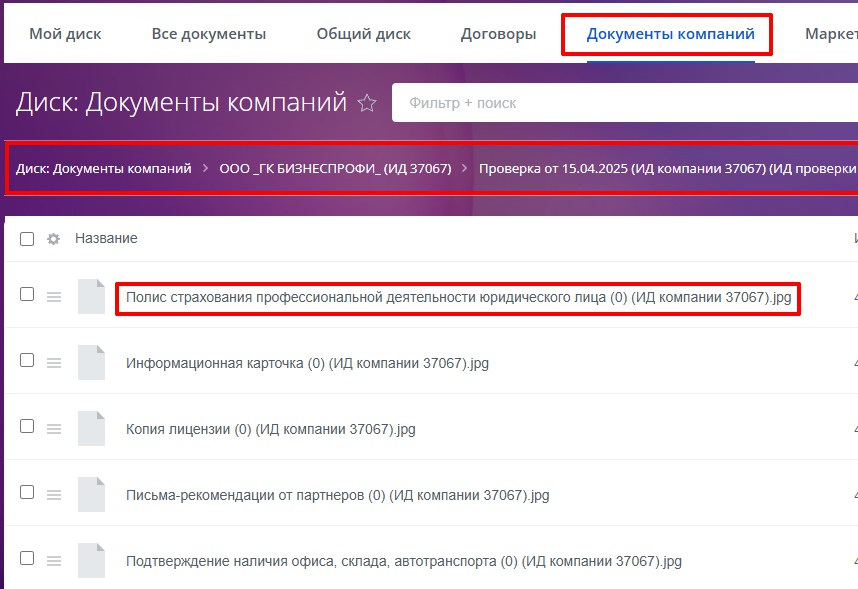The image size is (858, 589).
Task: Open row menu for Полис страхования file
Action: [x=54, y=297]
